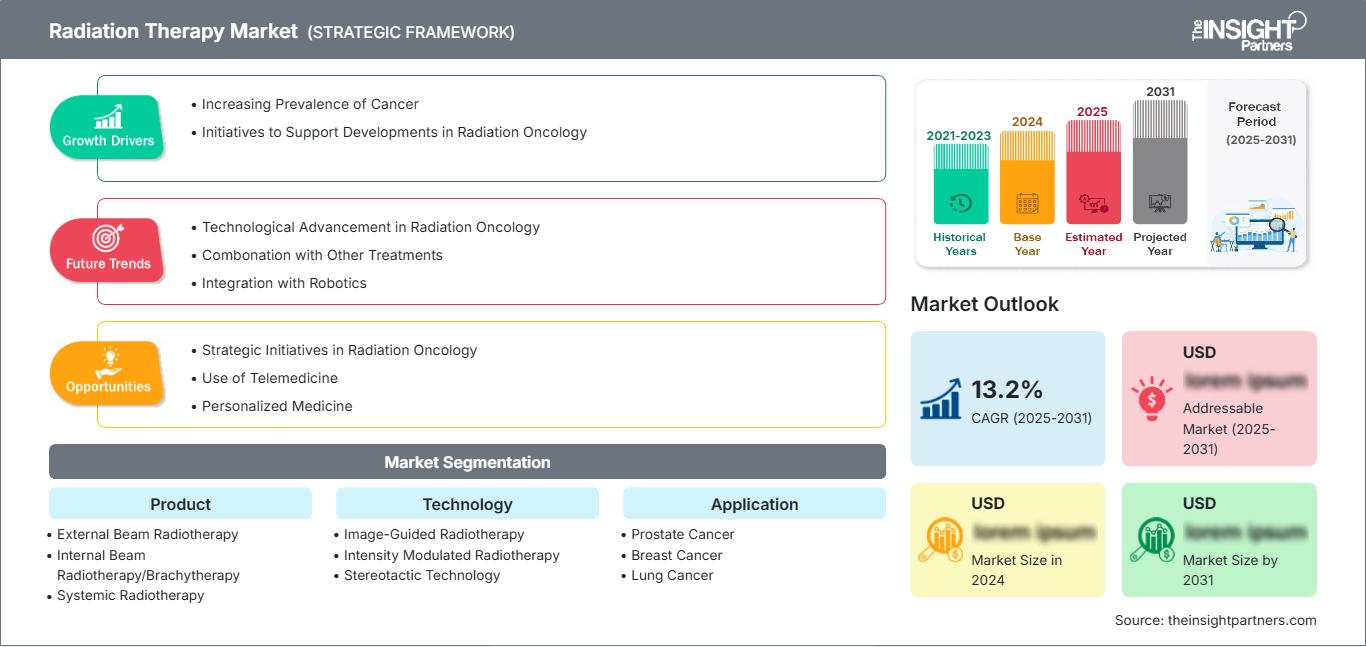This screenshot has height=647, width=1366.
Task: Select the Product segmentation header
Action: tap(180, 504)
